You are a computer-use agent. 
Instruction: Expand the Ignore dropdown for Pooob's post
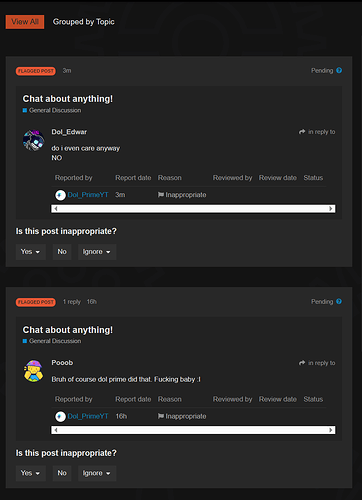click(x=97, y=473)
